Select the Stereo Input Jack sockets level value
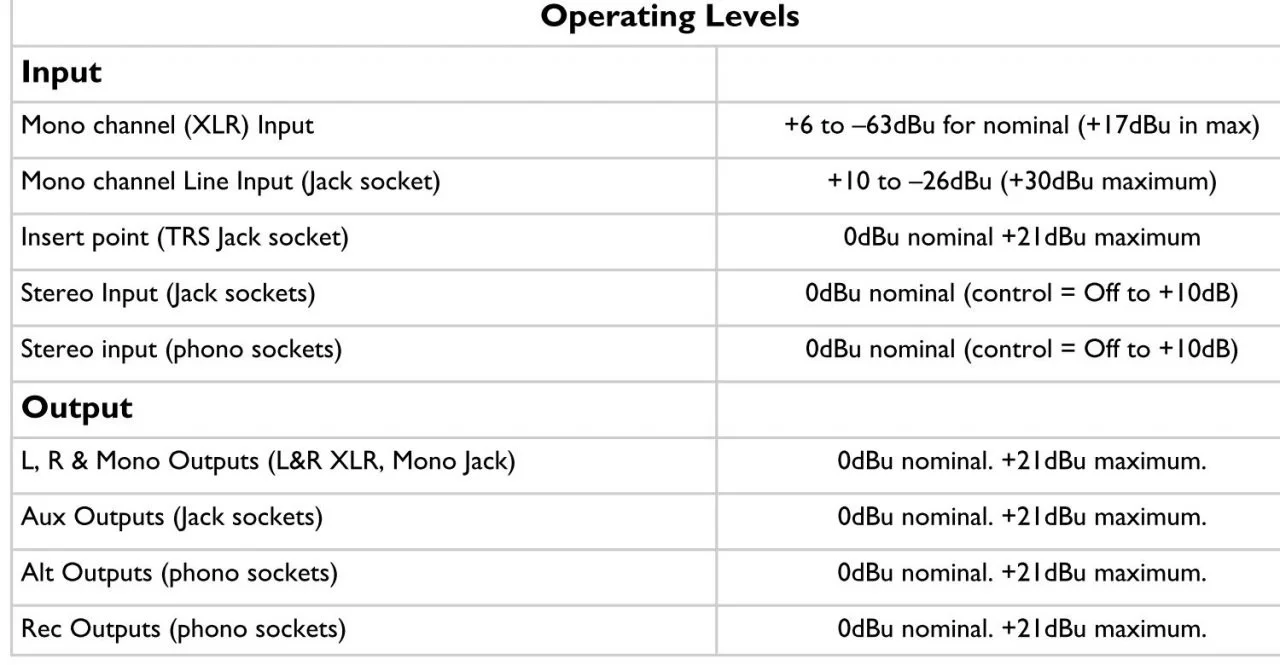 pos(1021,294)
